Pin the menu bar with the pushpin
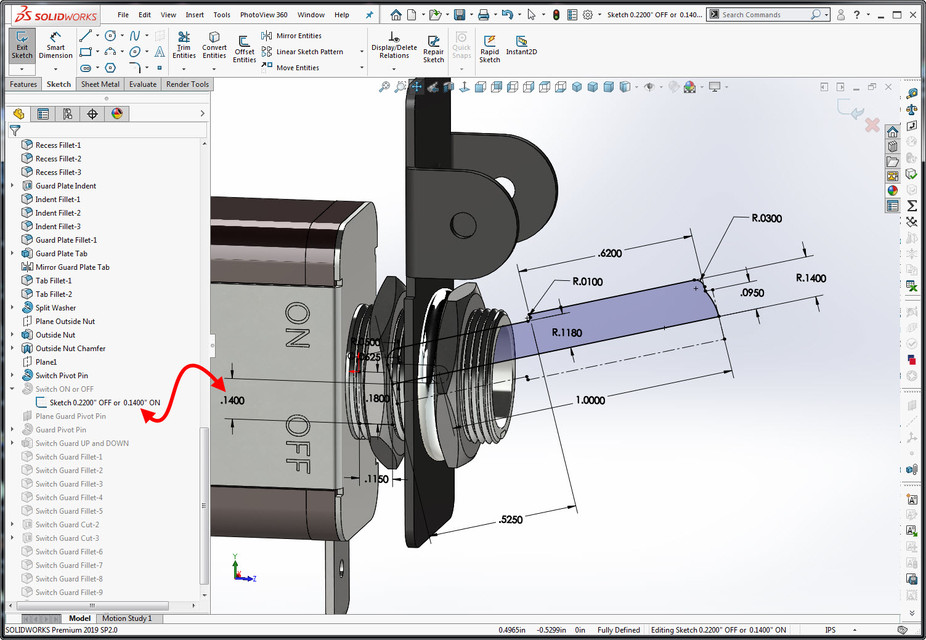The width and height of the screenshot is (926, 640). click(x=369, y=14)
